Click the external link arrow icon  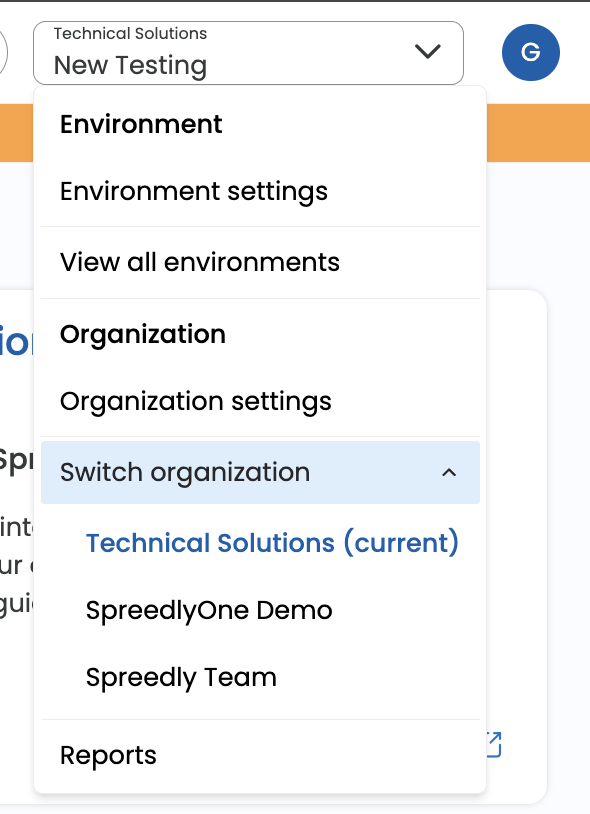(494, 744)
